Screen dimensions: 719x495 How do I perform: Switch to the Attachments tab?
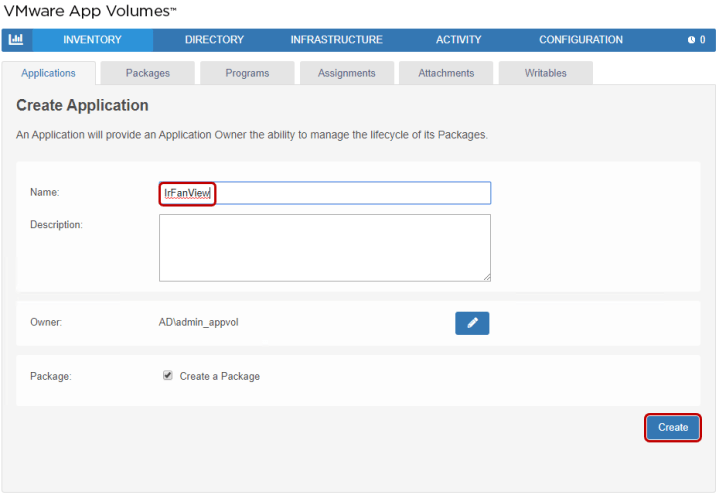(446, 73)
